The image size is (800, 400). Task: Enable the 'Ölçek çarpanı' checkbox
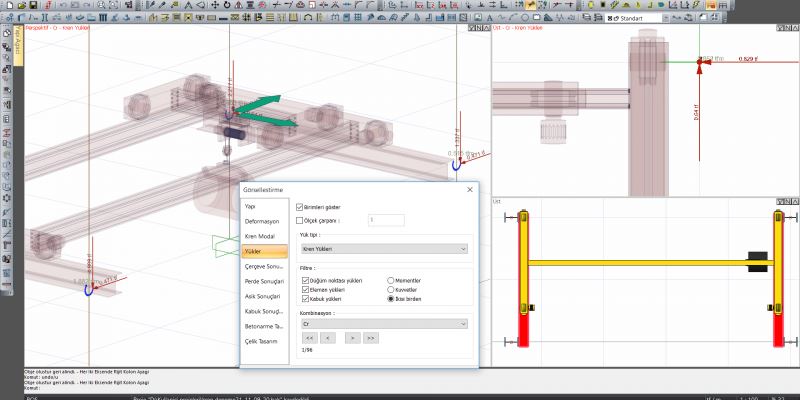(x=301, y=219)
